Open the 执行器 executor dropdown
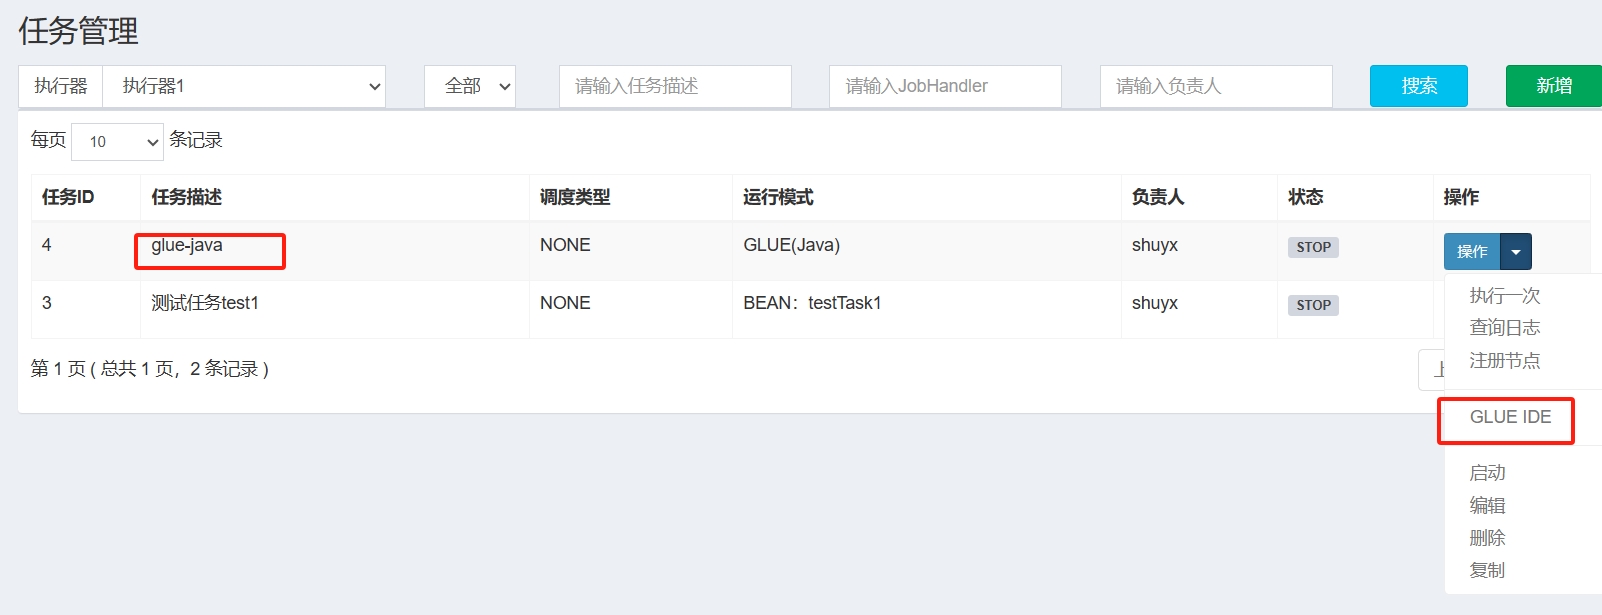Viewport: 1602px width, 615px height. coord(244,87)
